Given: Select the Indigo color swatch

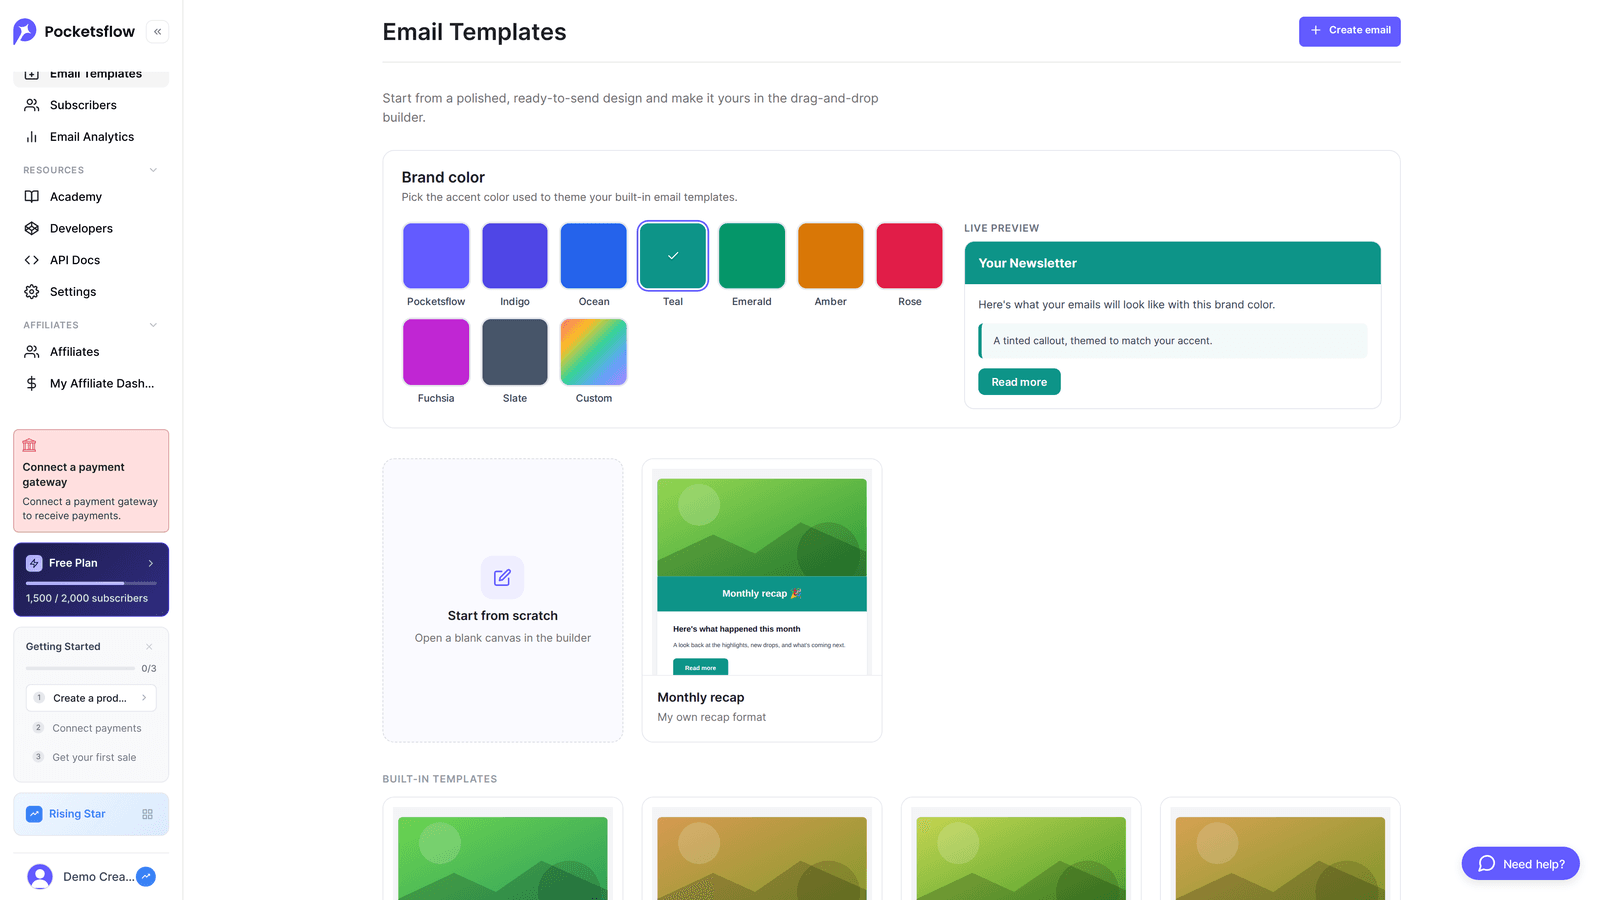Looking at the screenshot, I should (515, 256).
